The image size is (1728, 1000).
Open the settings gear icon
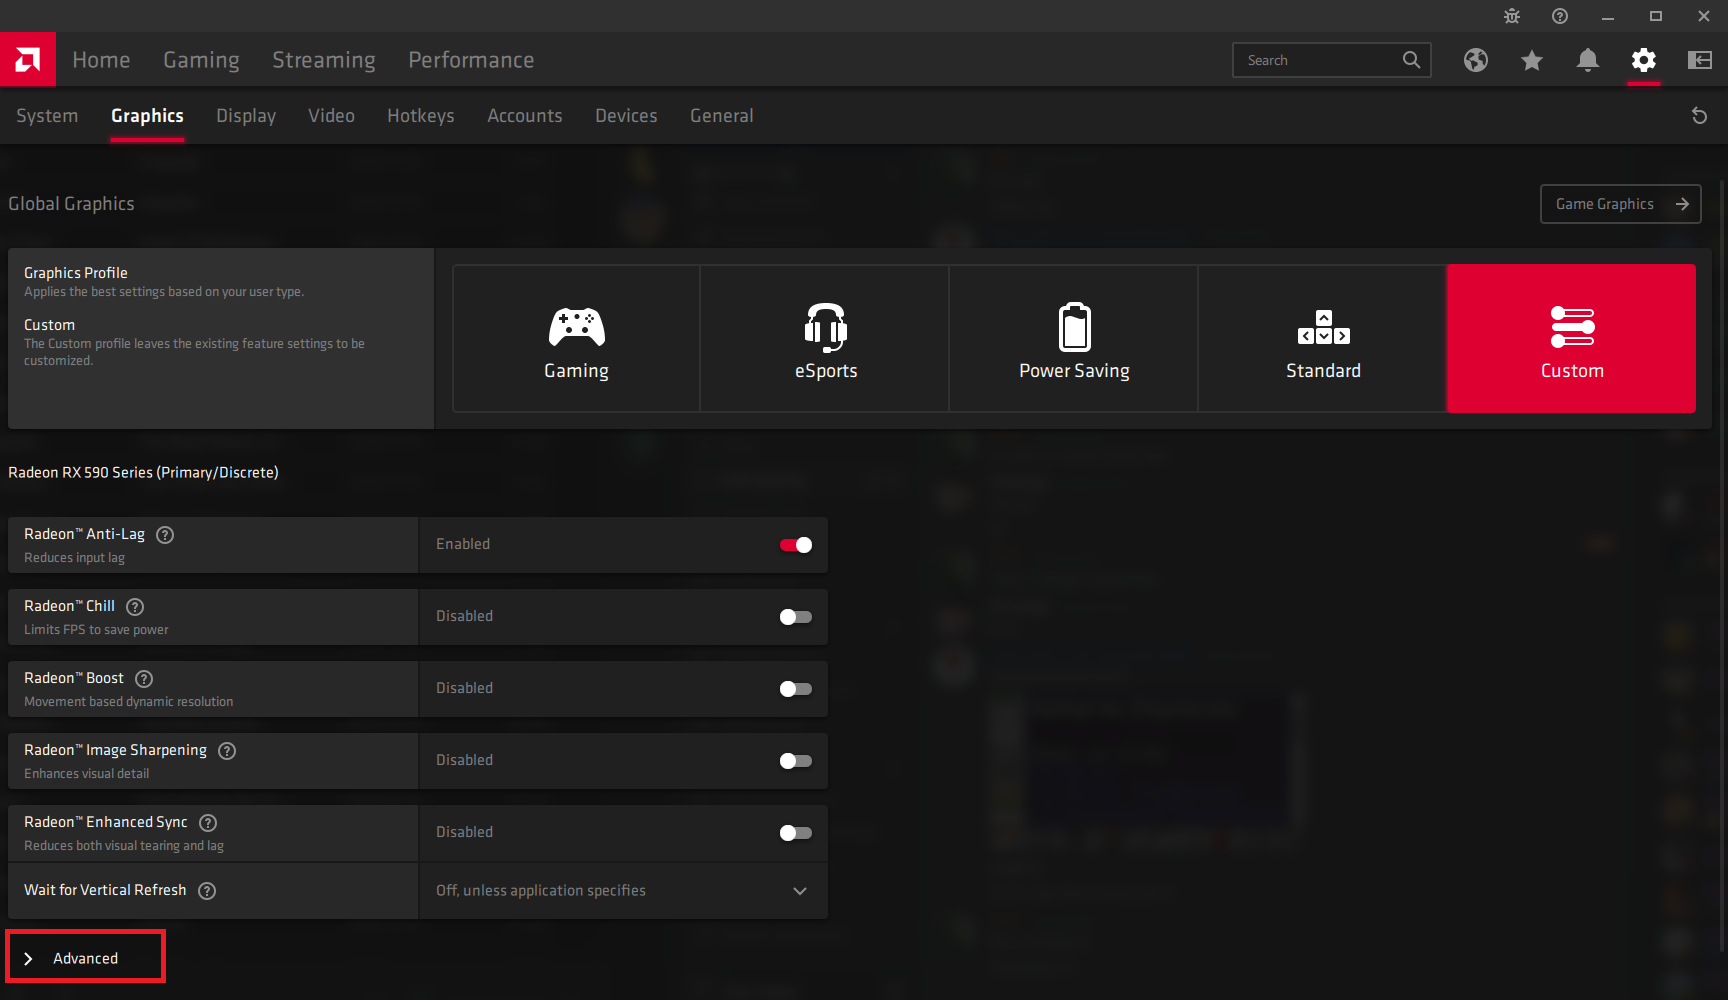click(x=1644, y=60)
